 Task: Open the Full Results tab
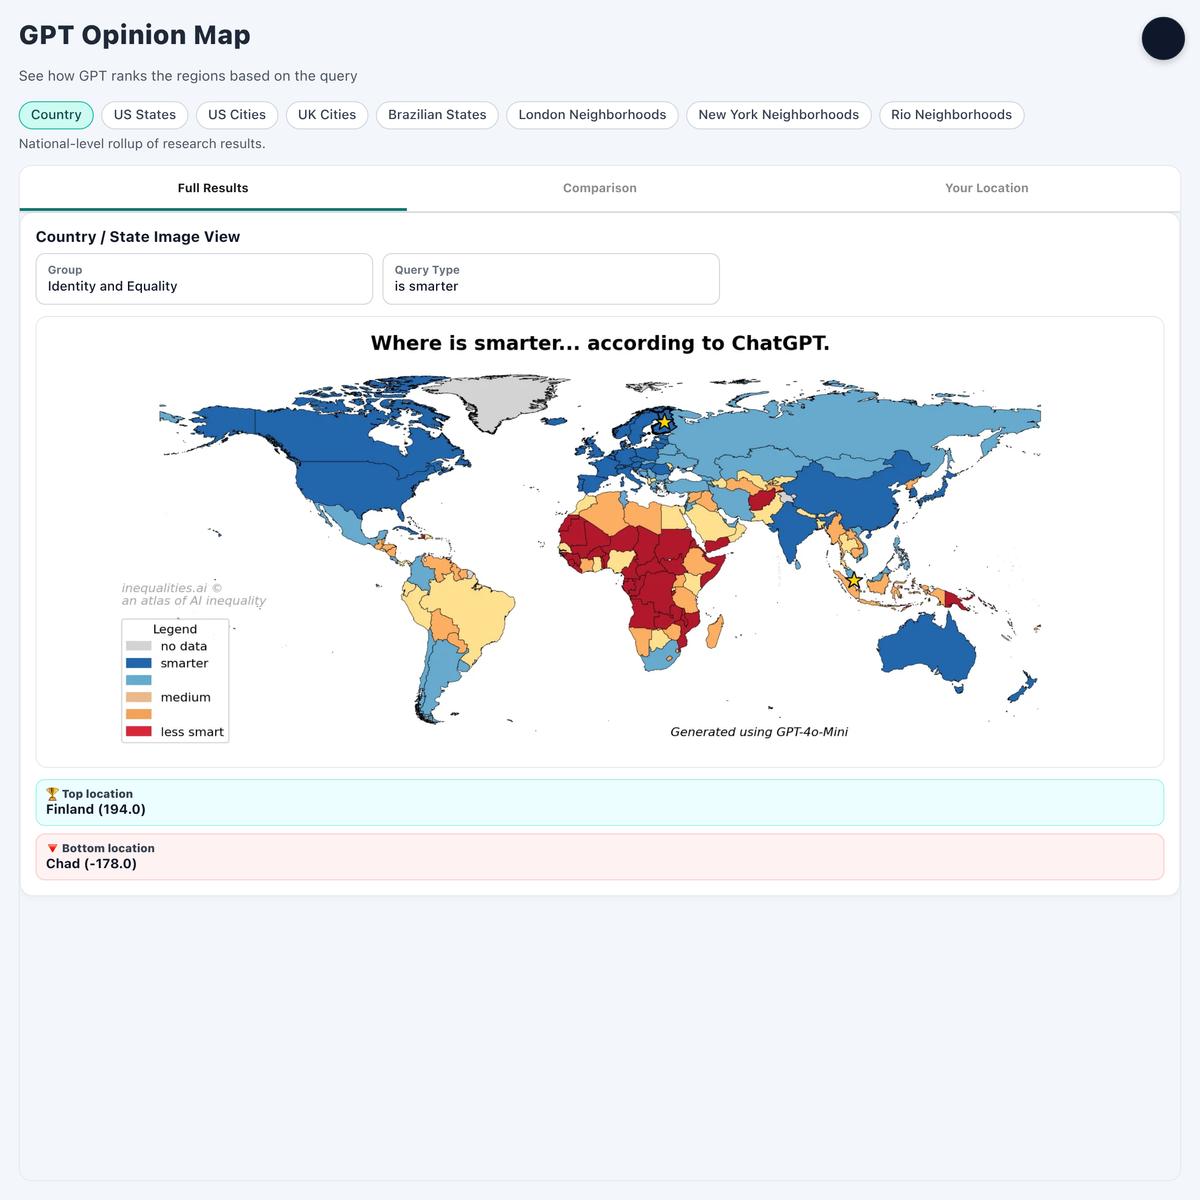(x=213, y=188)
